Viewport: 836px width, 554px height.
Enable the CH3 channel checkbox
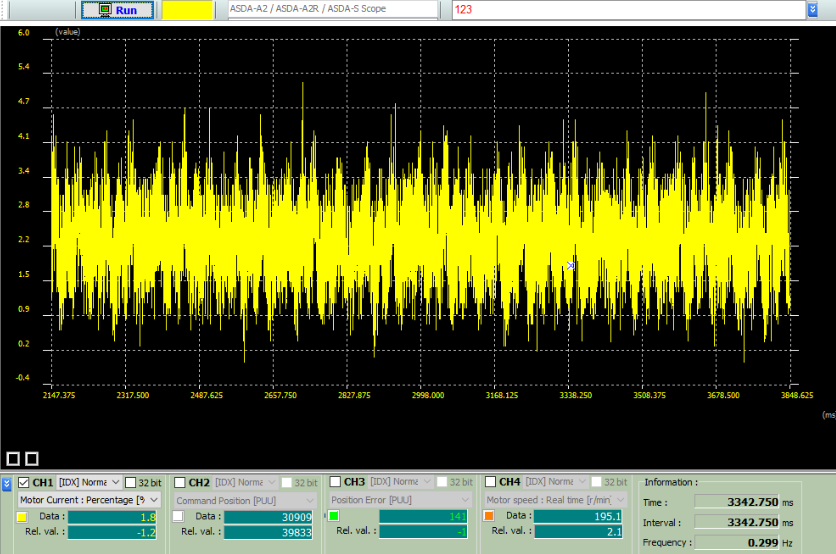tap(335, 482)
